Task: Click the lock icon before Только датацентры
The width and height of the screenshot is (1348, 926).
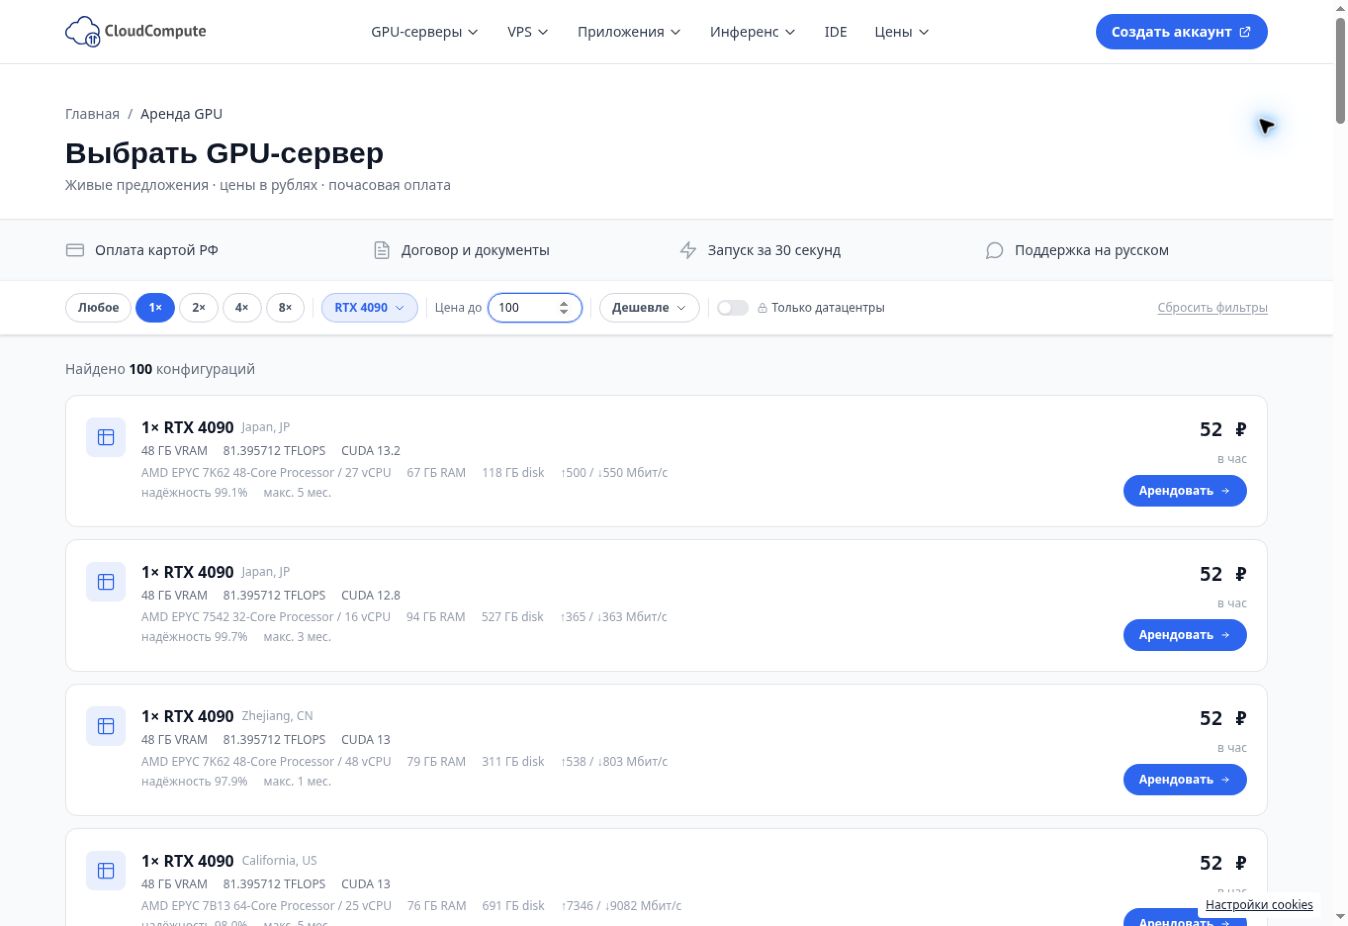Action: click(762, 308)
